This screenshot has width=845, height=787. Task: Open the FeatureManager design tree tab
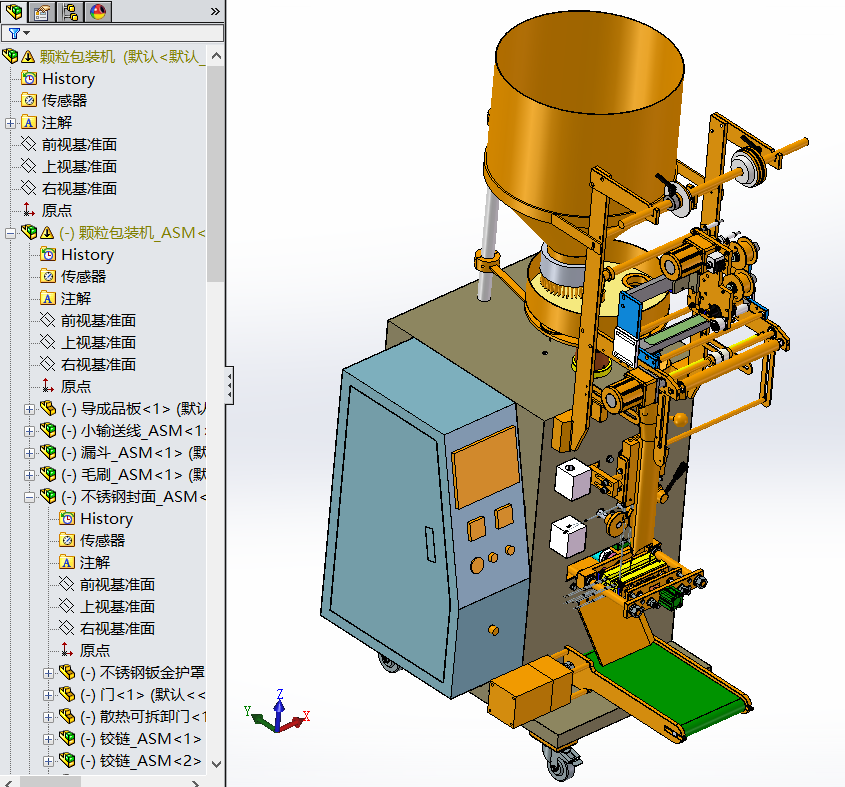[14, 11]
